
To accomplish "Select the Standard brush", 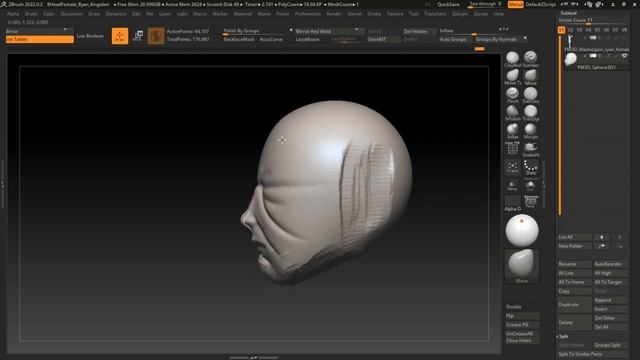I will (531, 58).
